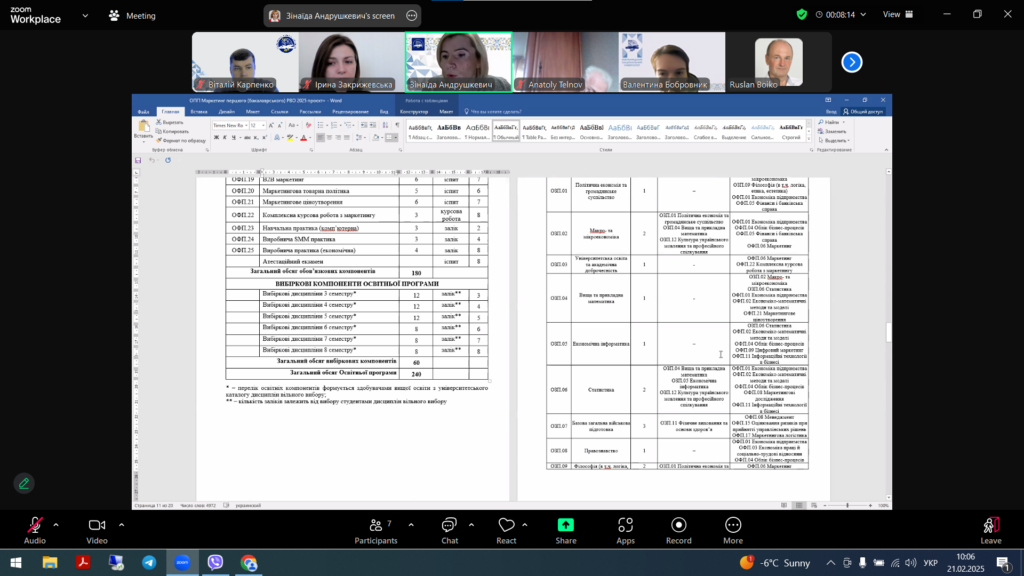Screen dimensions: 1024x576
Task: Open Viber from taskbar
Action: click(x=216, y=562)
